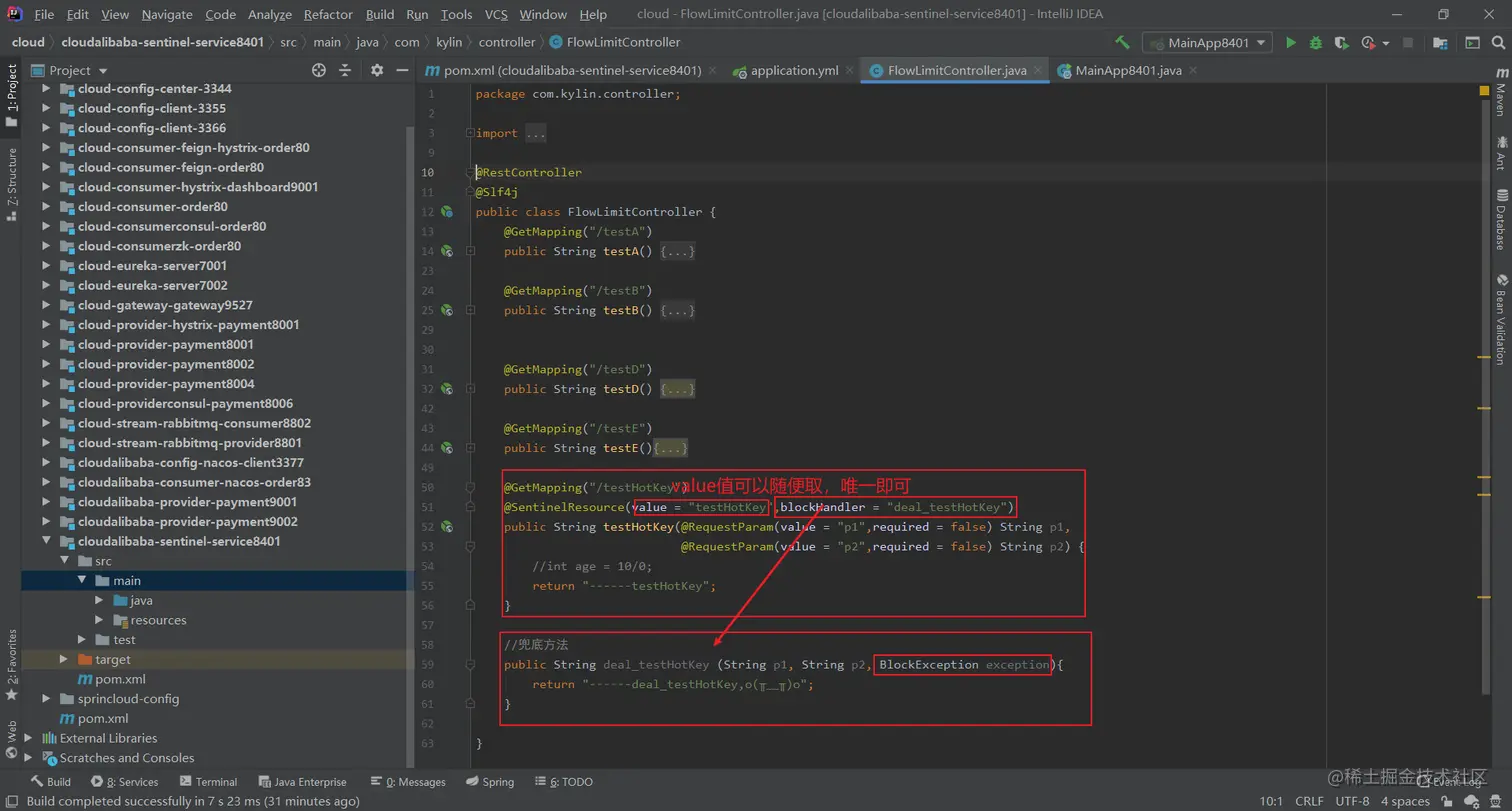Toggle the 1: Project tool window stripe
This screenshot has width=1512, height=811.
tap(11, 96)
